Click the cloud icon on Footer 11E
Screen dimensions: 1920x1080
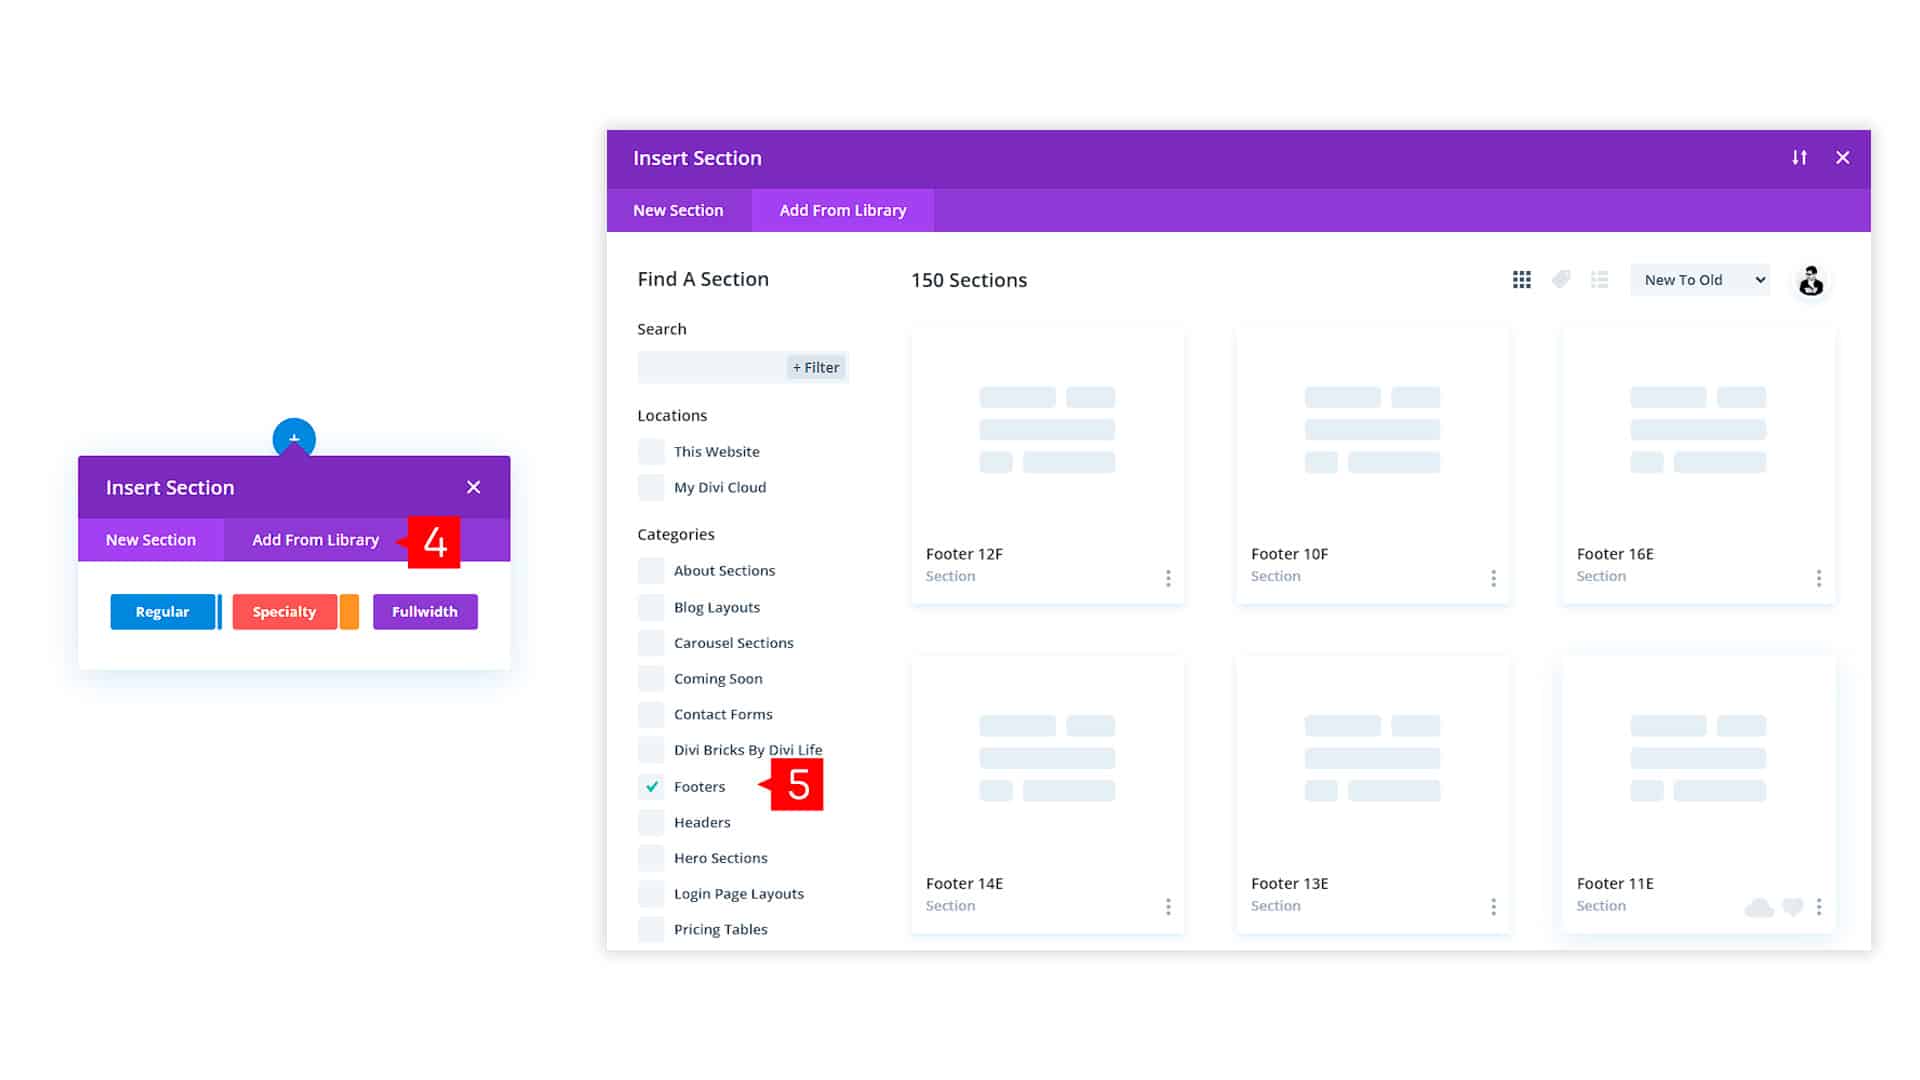click(x=1758, y=907)
